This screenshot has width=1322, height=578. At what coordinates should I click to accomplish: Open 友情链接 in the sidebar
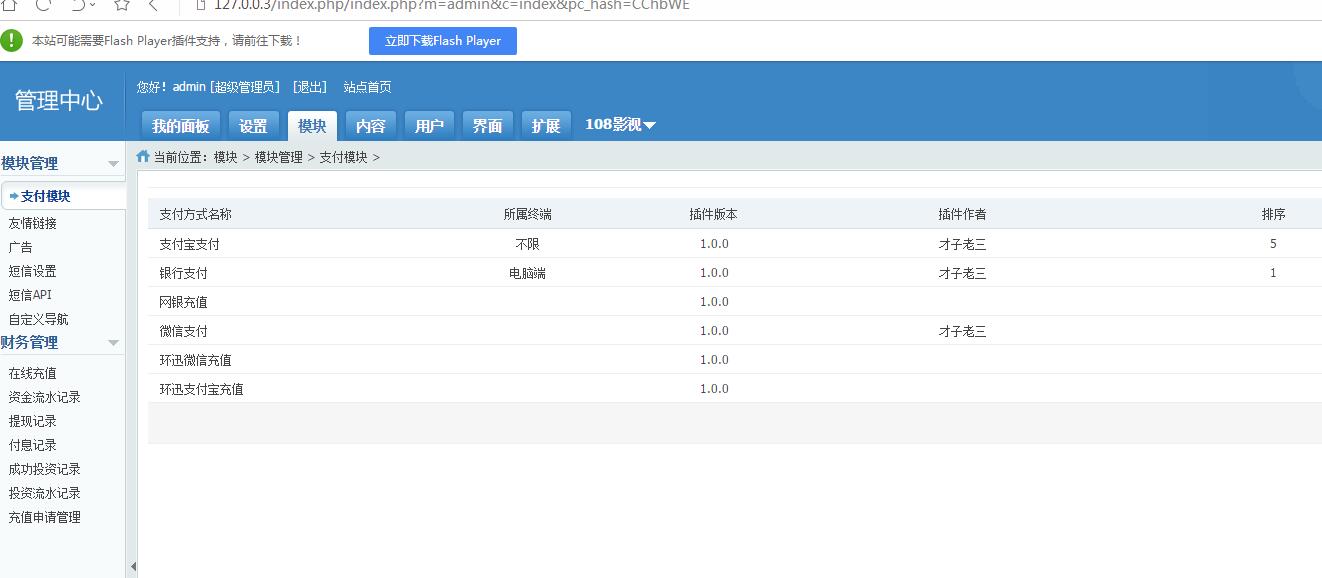tap(33, 223)
